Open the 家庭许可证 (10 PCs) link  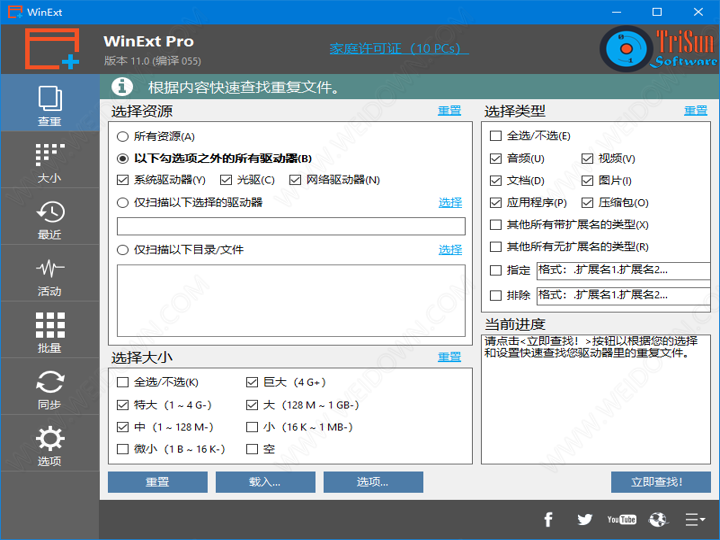coord(399,48)
